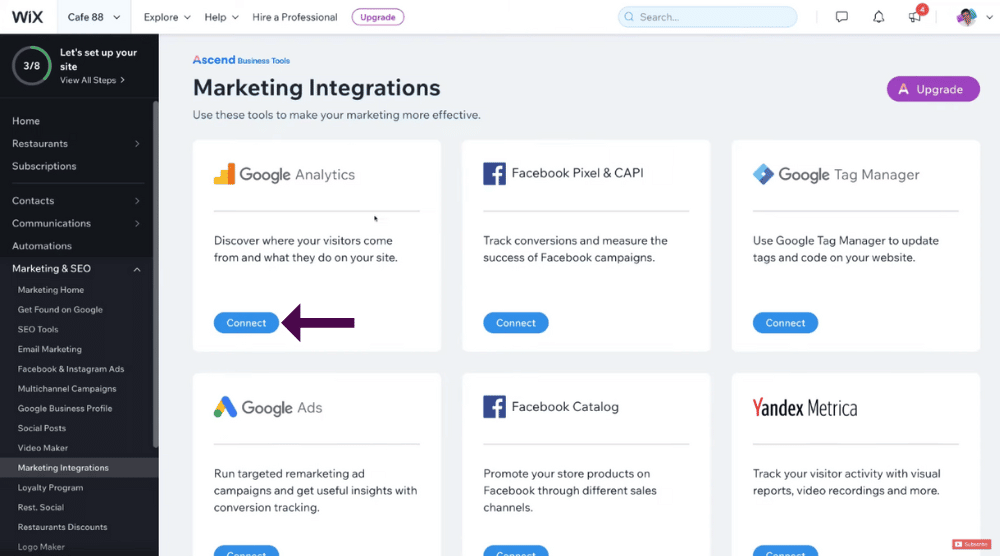Open the Explore dropdown menu
This screenshot has width=1000, height=556.
pos(167,17)
